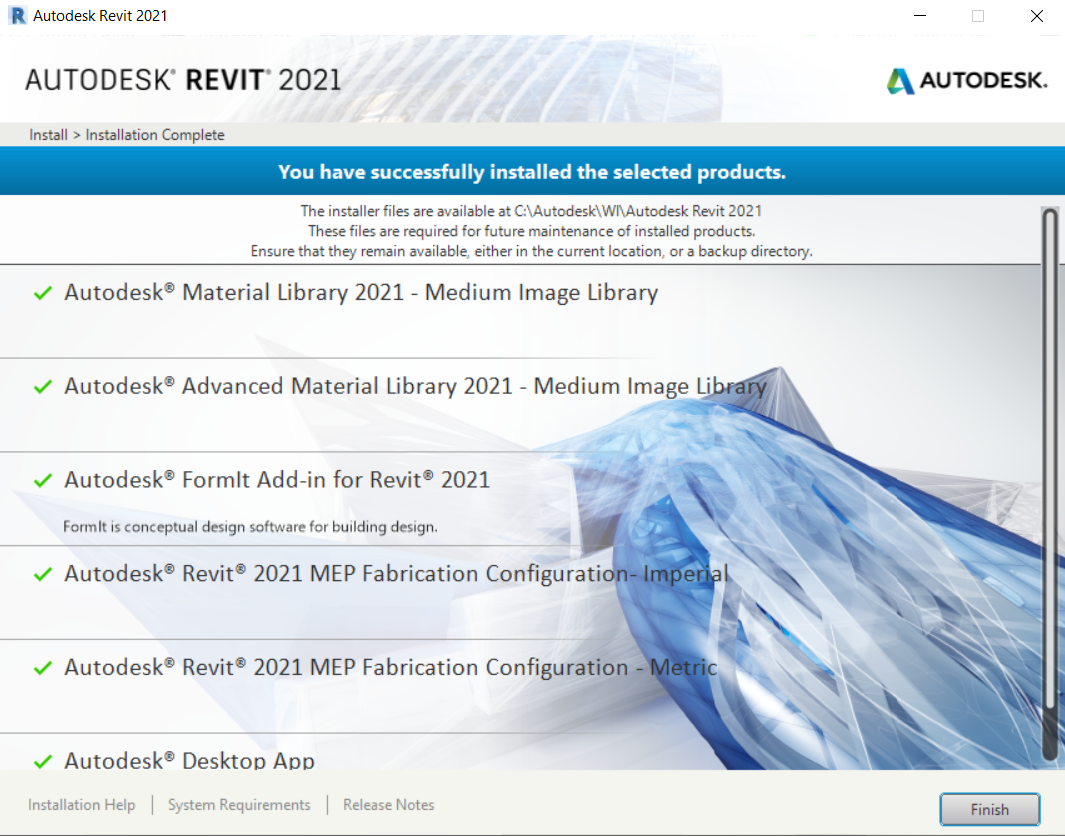Viewport: 1065px width, 836px height.
Task: Click green checkmark beside Material Library 2021
Action: [41, 292]
